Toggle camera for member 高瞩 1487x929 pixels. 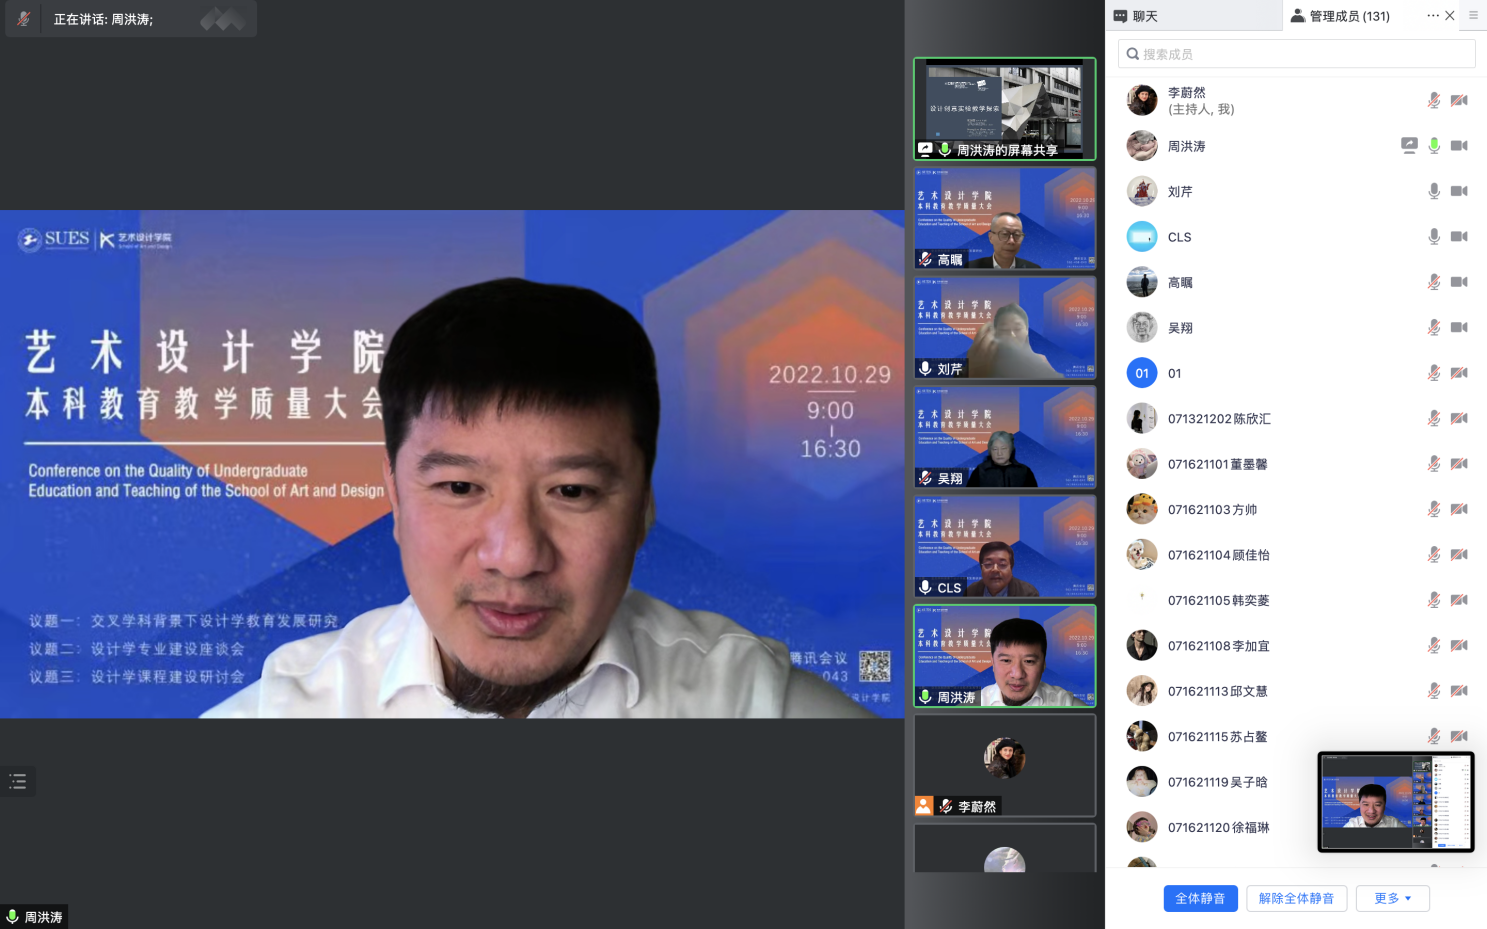[x=1459, y=282]
